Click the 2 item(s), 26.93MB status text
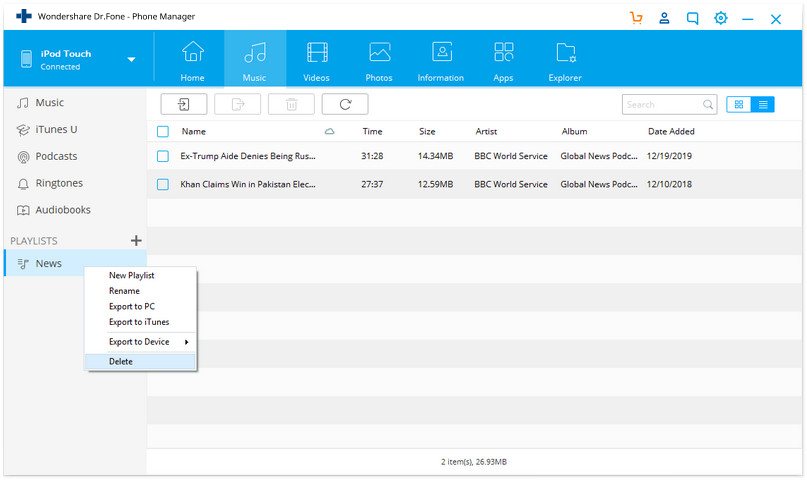 (x=474, y=462)
